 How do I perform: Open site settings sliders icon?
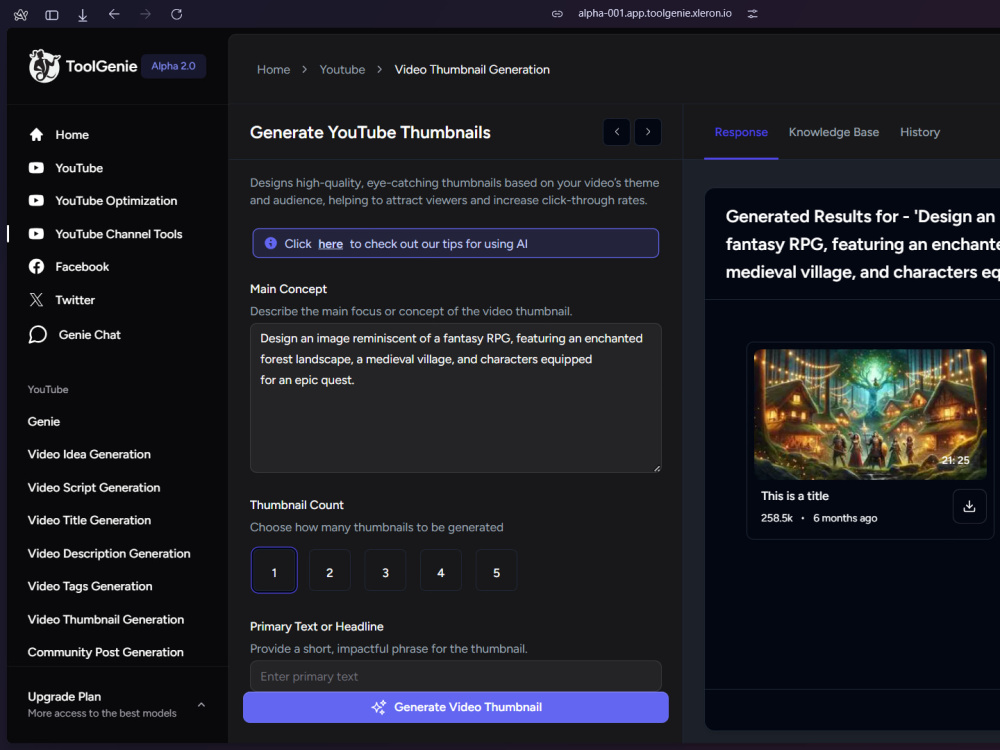click(x=753, y=13)
